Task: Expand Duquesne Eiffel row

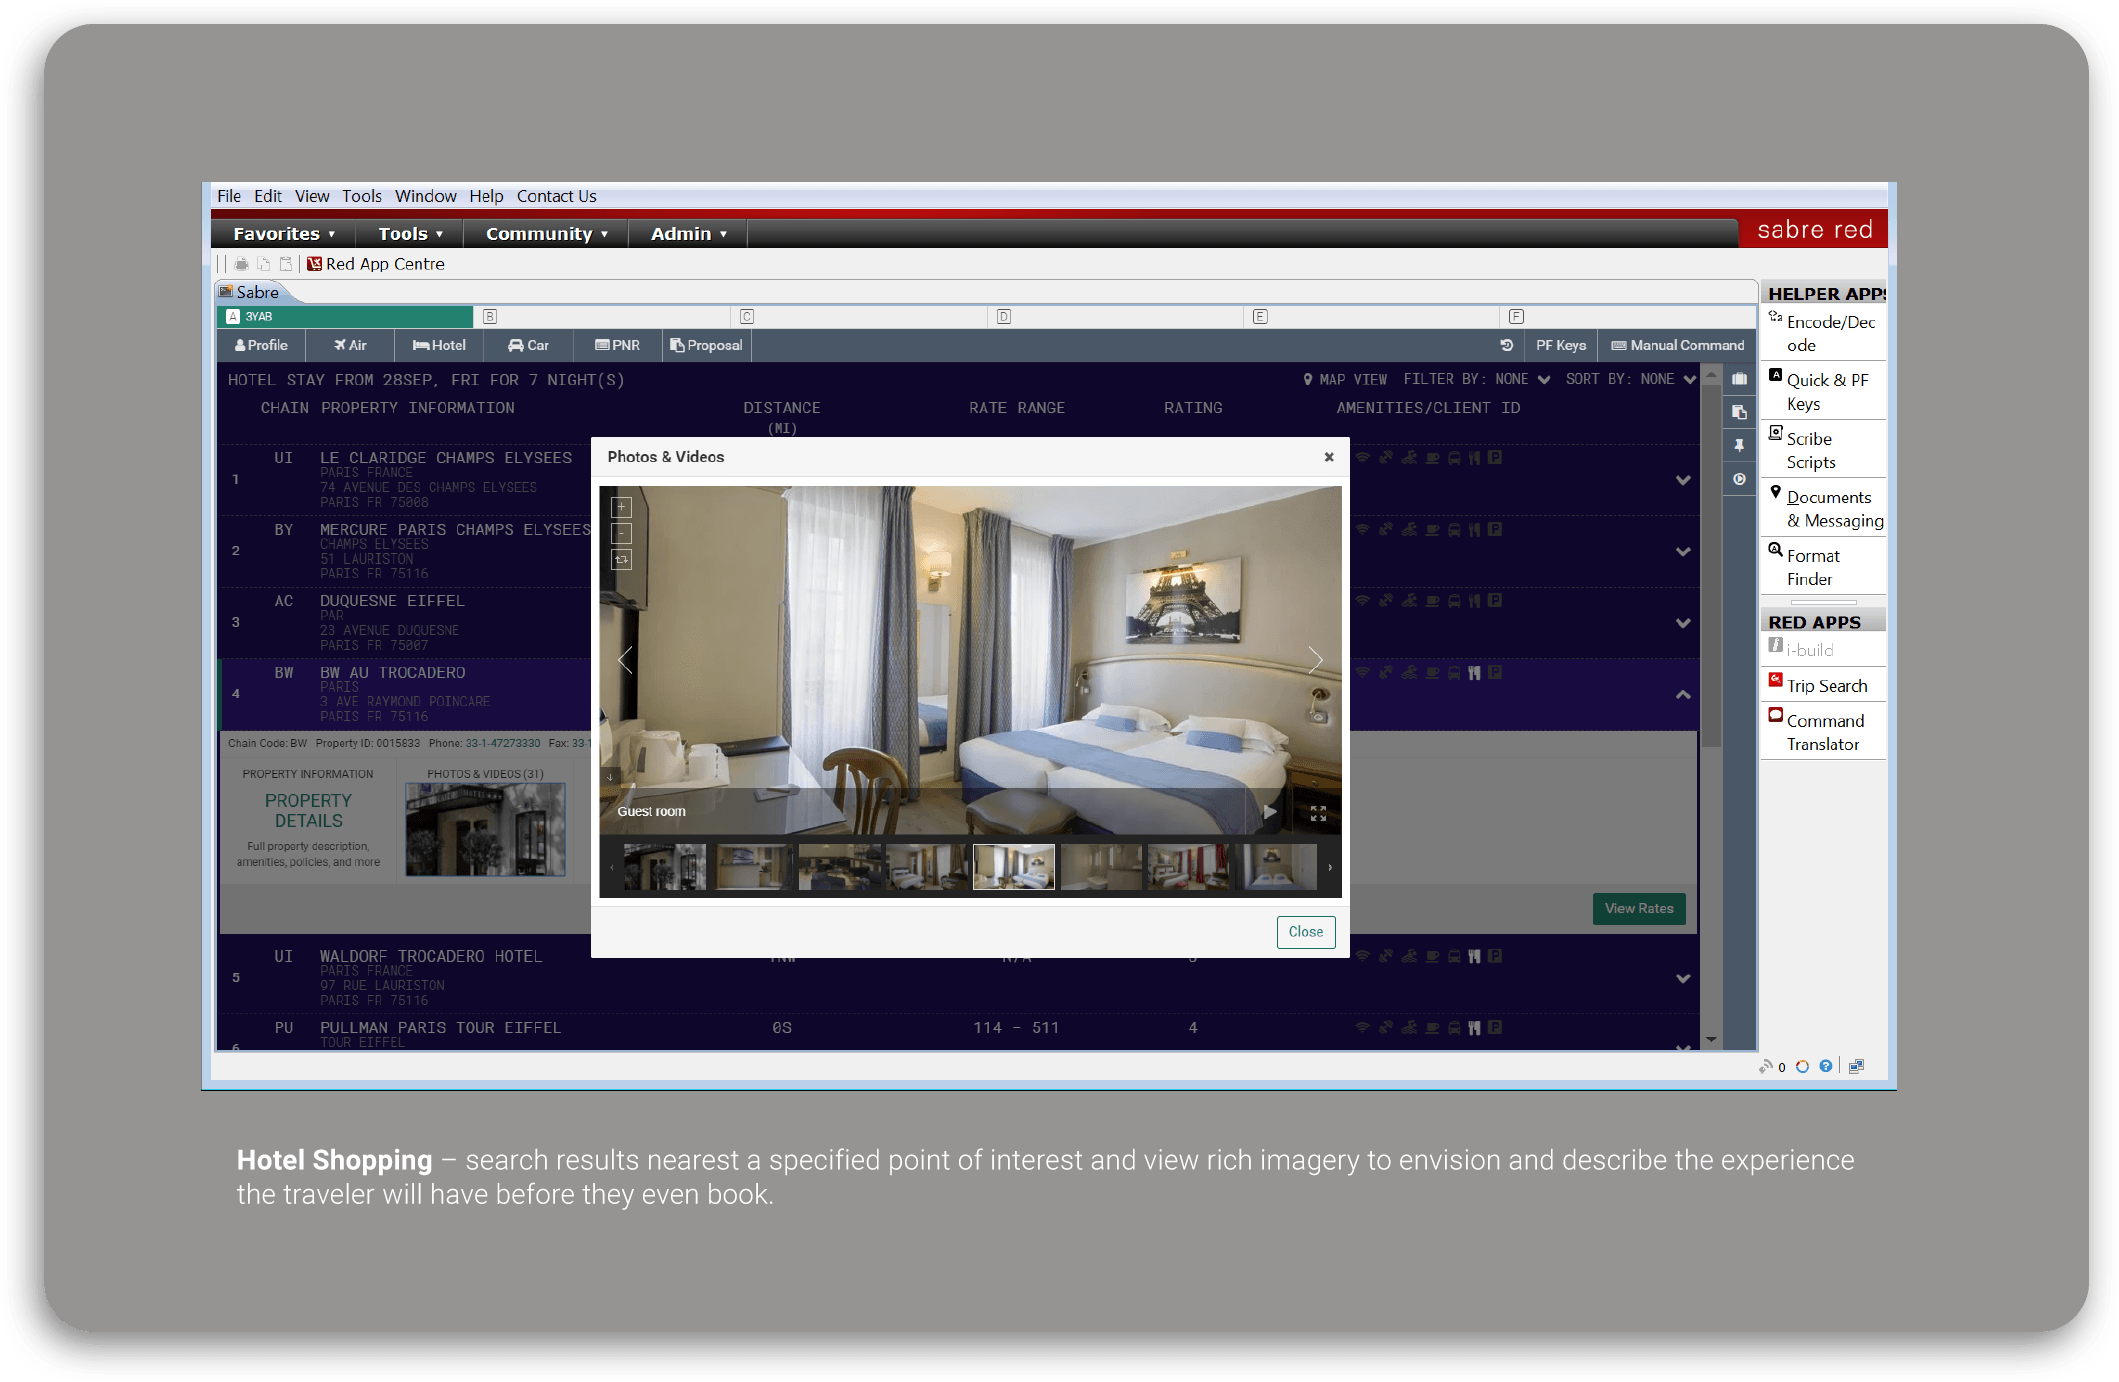Action: click(x=1683, y=623)
